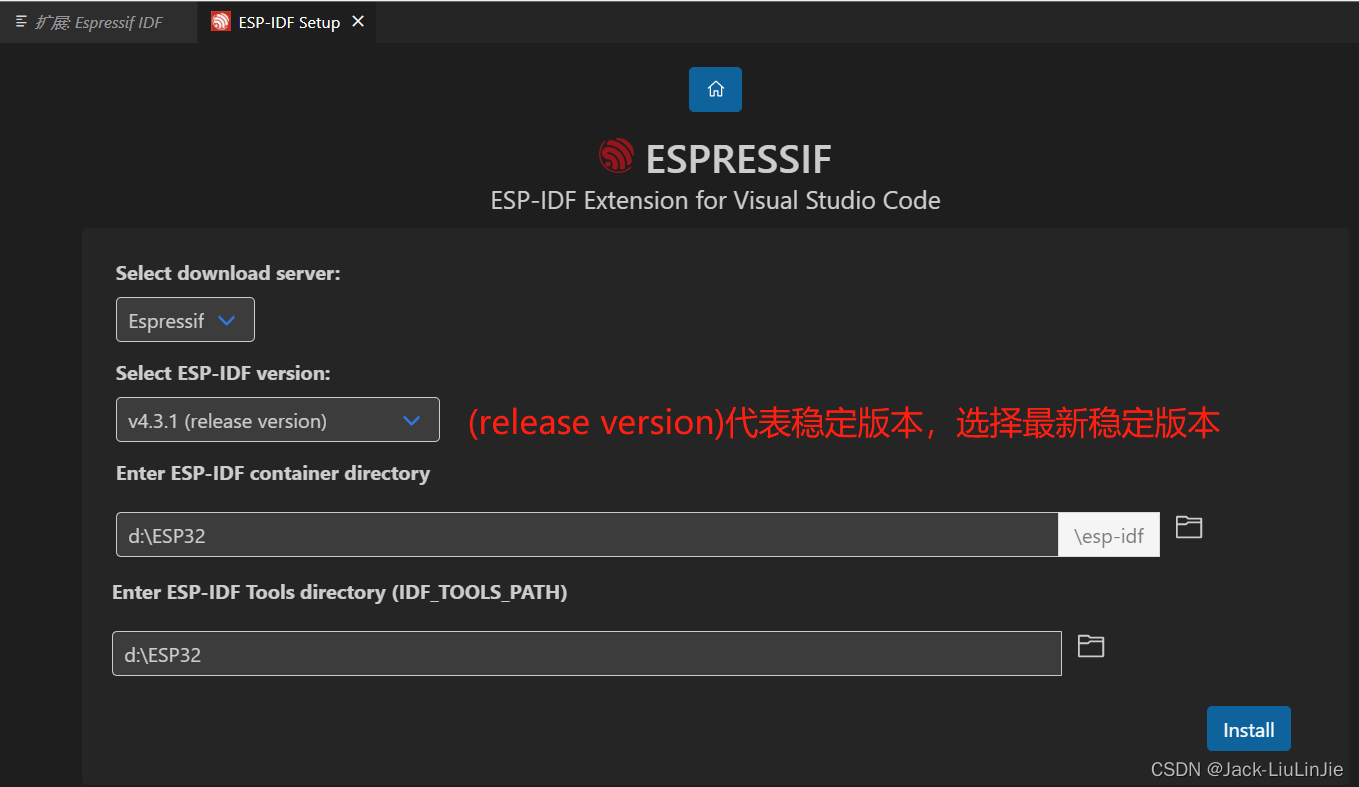Screen dimensions: 1359x787
Task: Select the ESP-IDF Setup tab
Action: [x=288, y=22]
